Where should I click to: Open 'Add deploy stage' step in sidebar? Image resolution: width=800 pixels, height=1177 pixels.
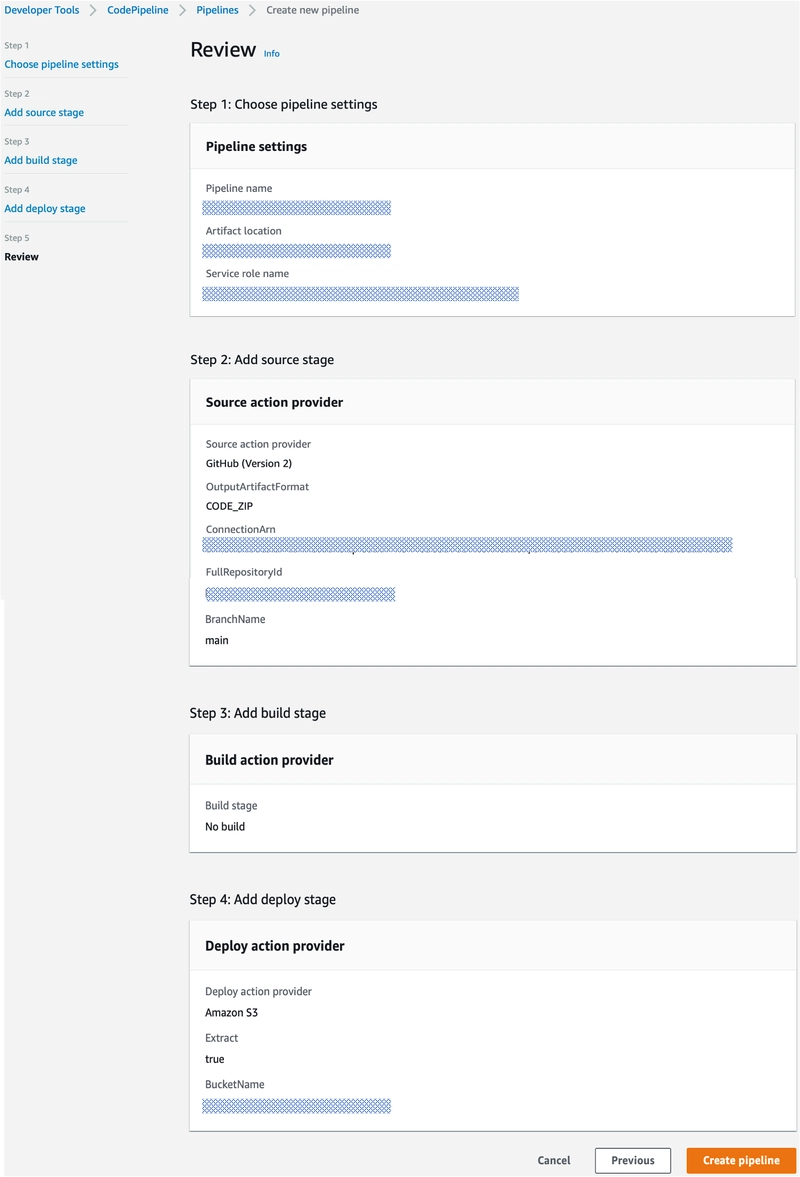click(45, 209)
